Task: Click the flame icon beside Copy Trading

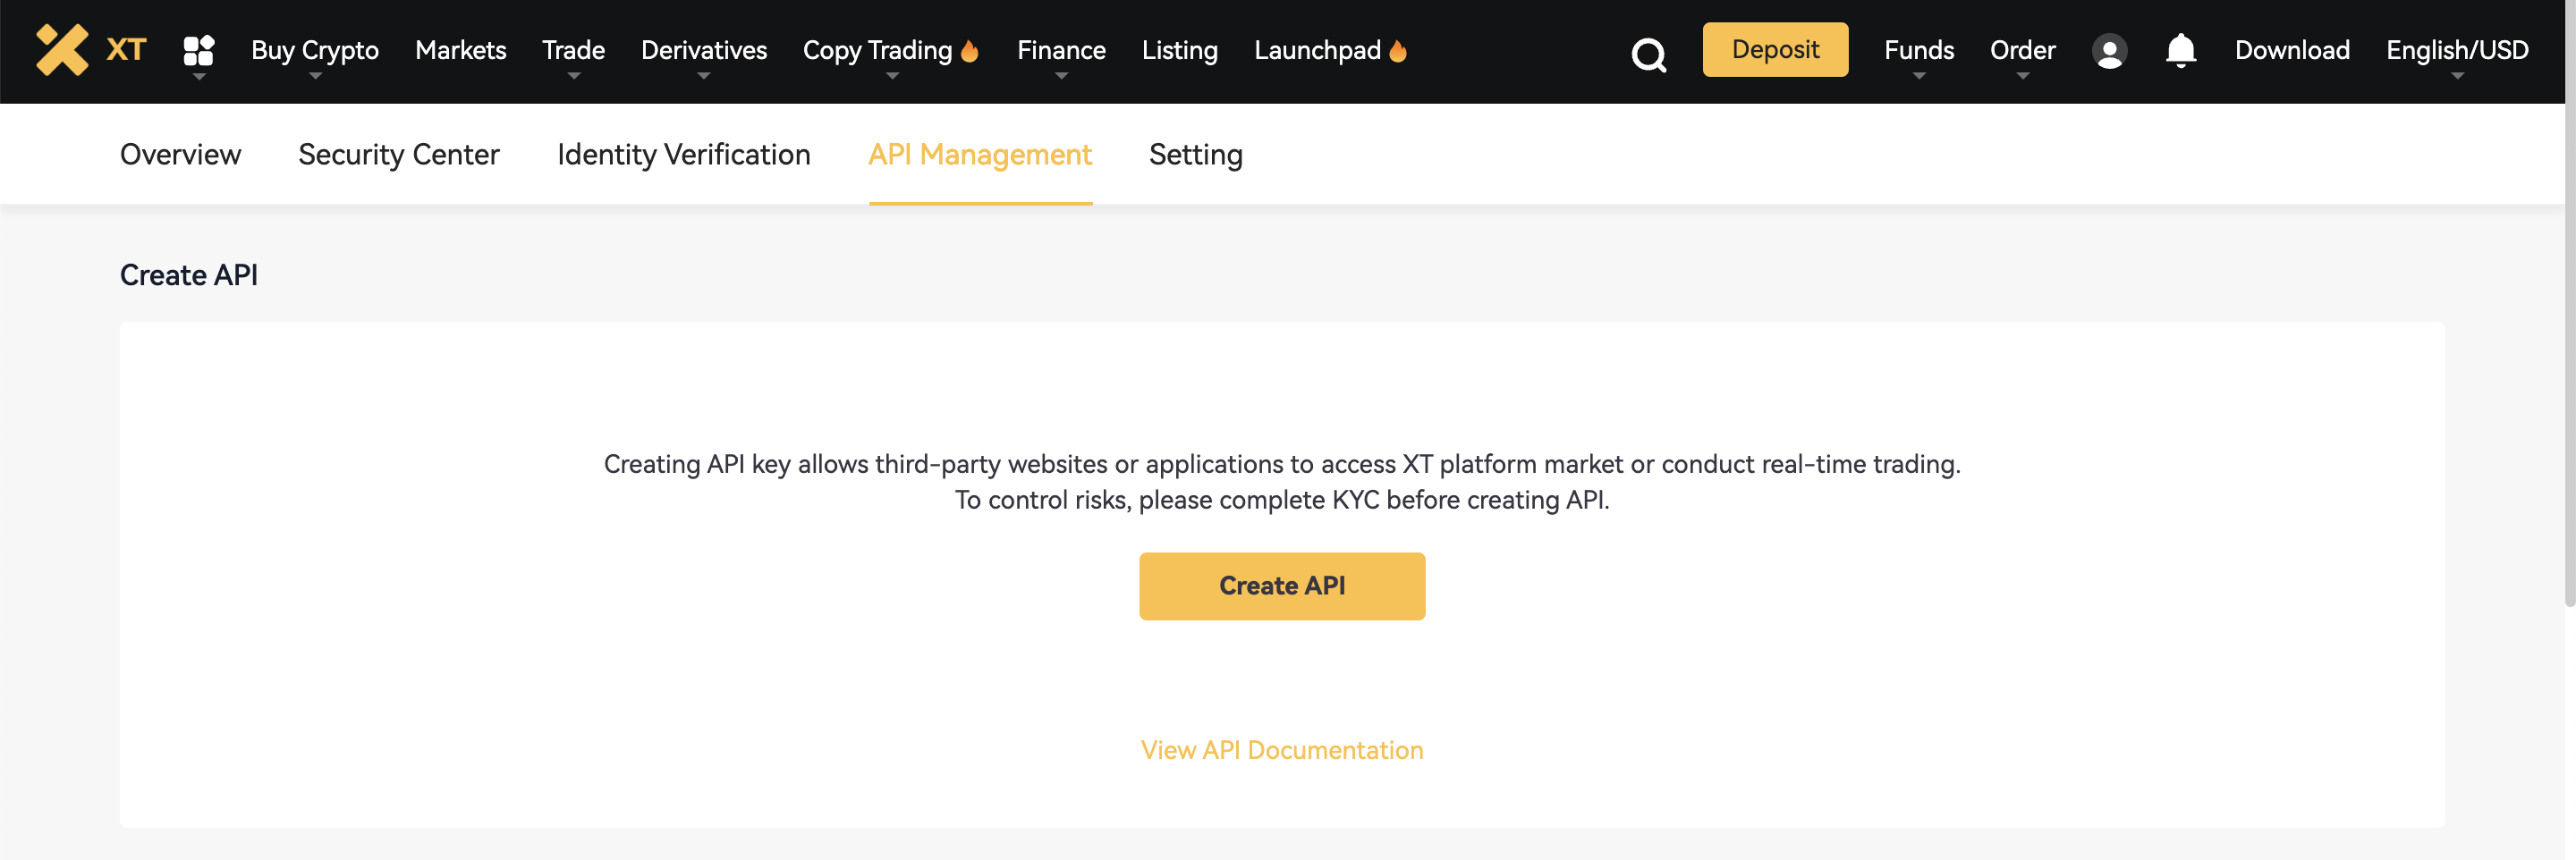Action: click(969, 50)
